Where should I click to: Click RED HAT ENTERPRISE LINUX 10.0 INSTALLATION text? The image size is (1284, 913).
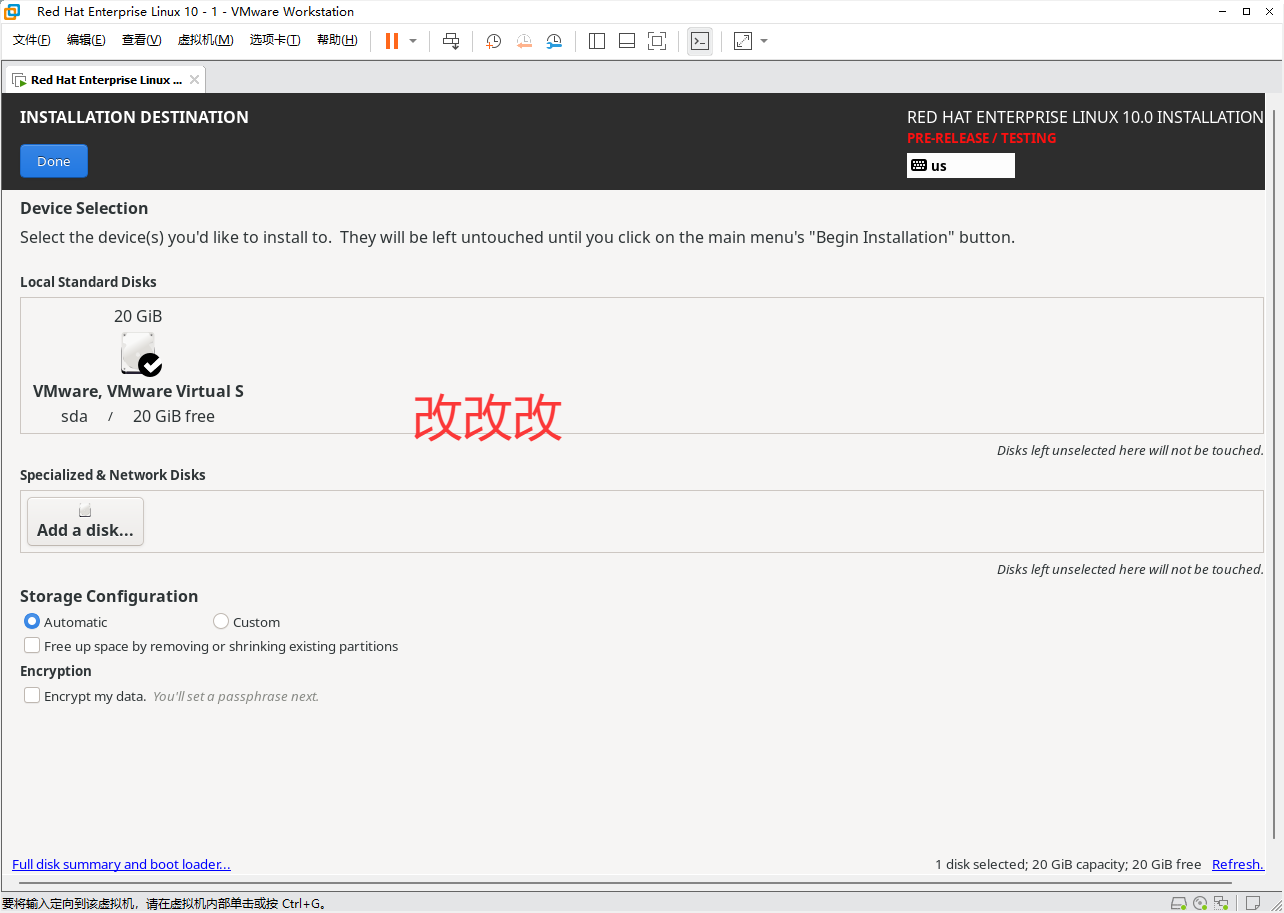[1085, 117]
